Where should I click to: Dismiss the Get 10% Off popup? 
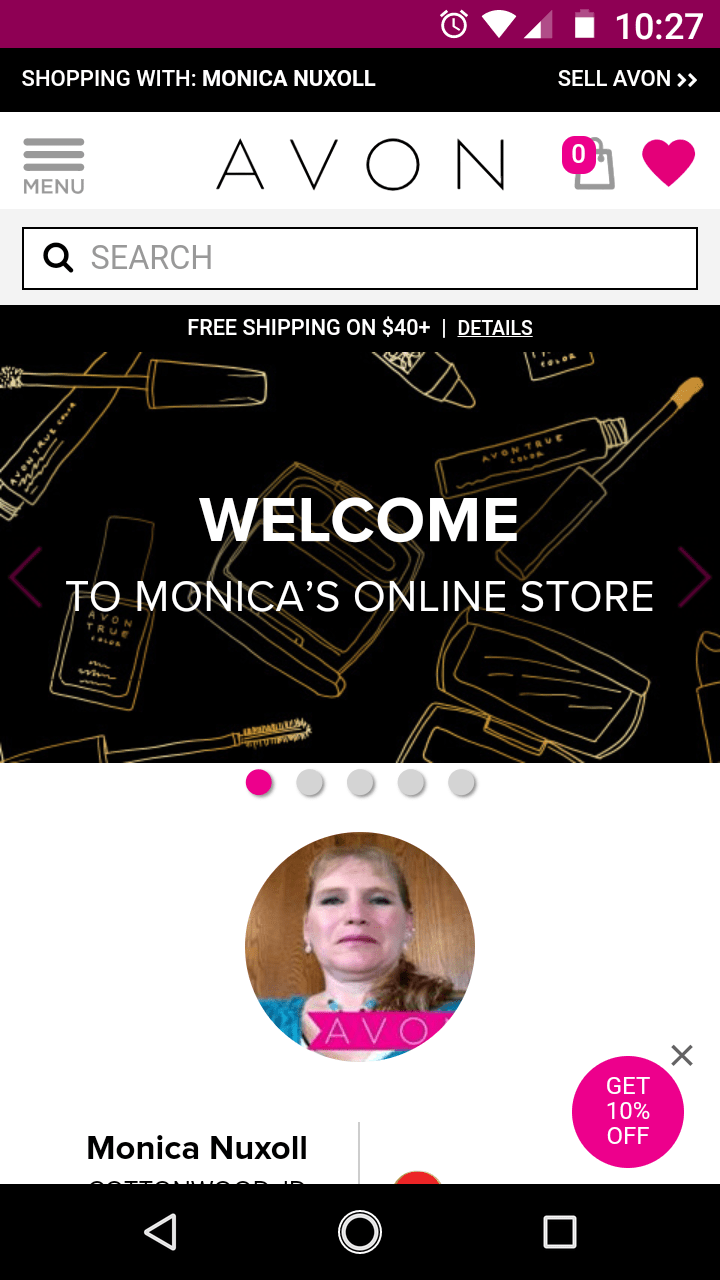coord(682,1055)
